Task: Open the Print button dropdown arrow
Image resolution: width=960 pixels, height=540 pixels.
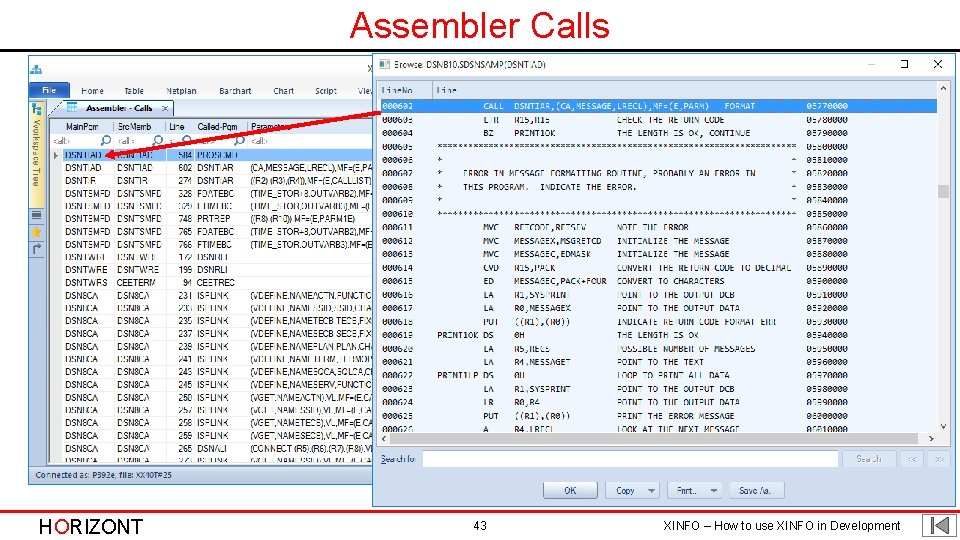Action: 713,490
